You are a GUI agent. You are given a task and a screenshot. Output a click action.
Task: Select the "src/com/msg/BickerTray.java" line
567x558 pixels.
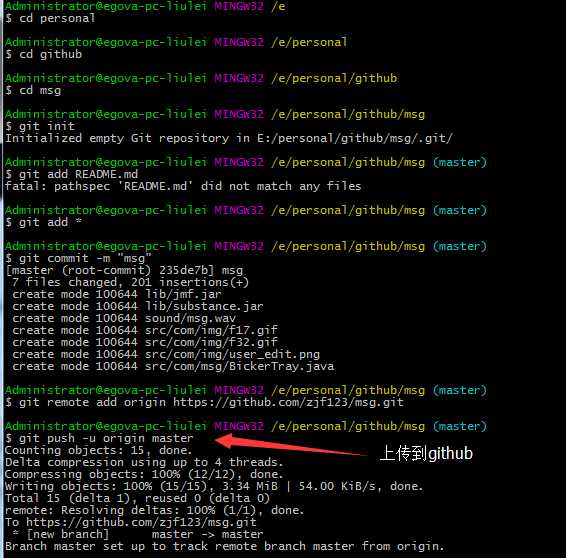(173, 366)
